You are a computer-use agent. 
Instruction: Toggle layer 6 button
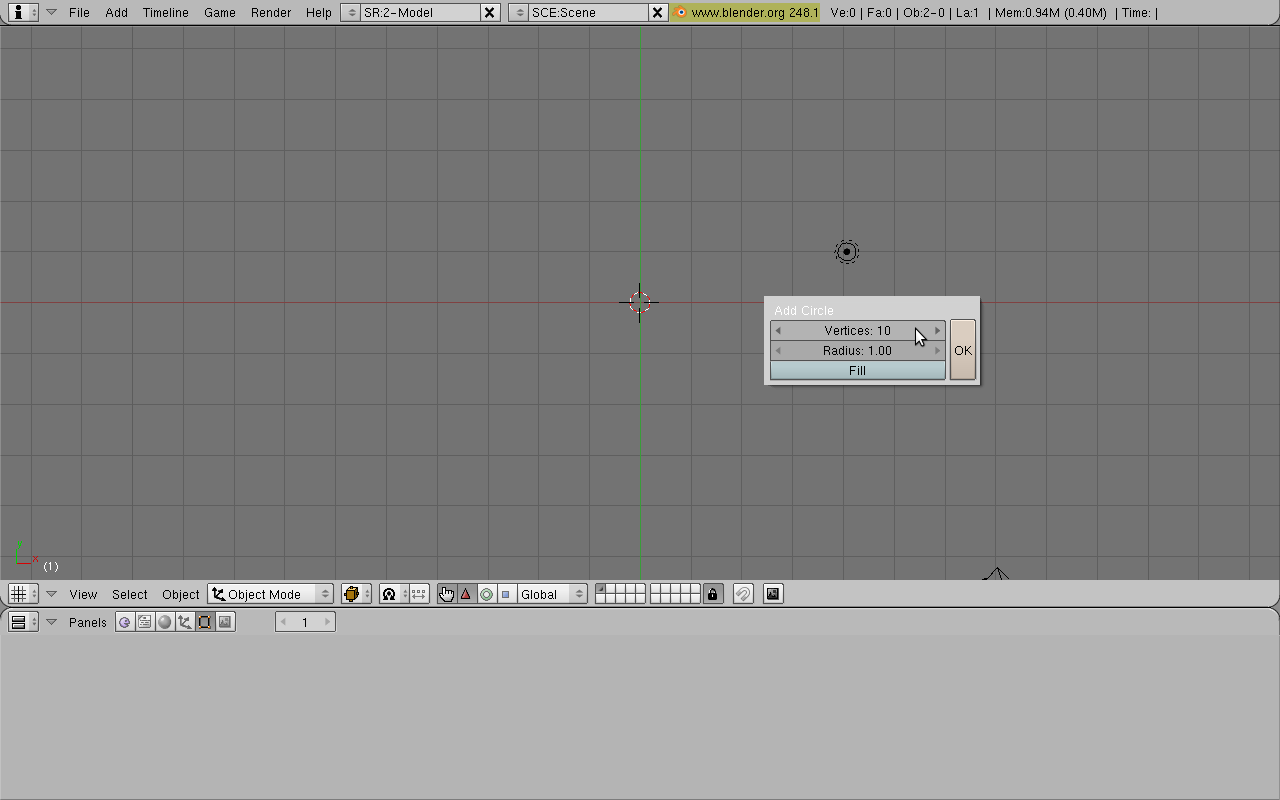tap(655, 589)
